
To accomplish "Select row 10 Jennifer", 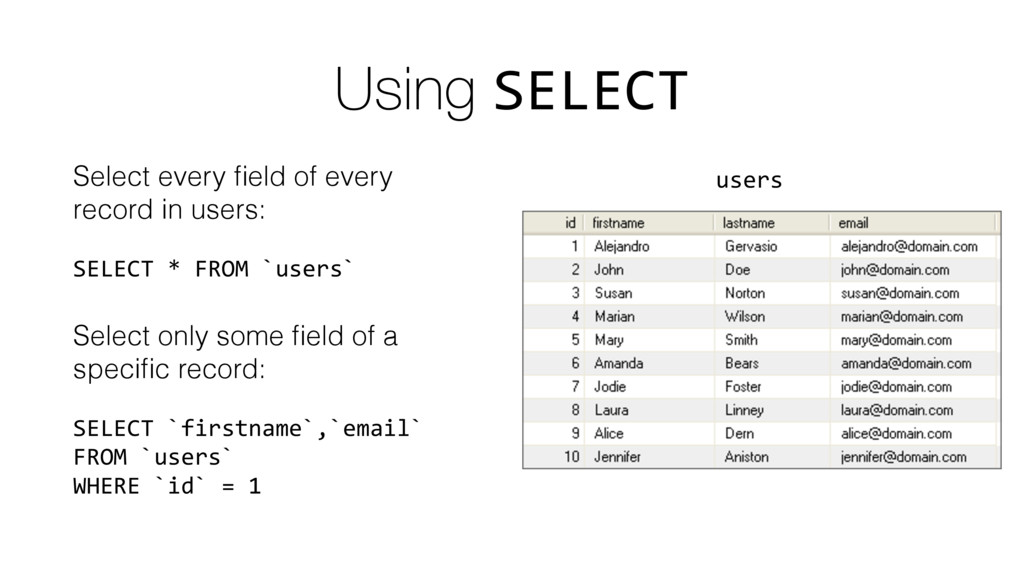I will point(761,457).
